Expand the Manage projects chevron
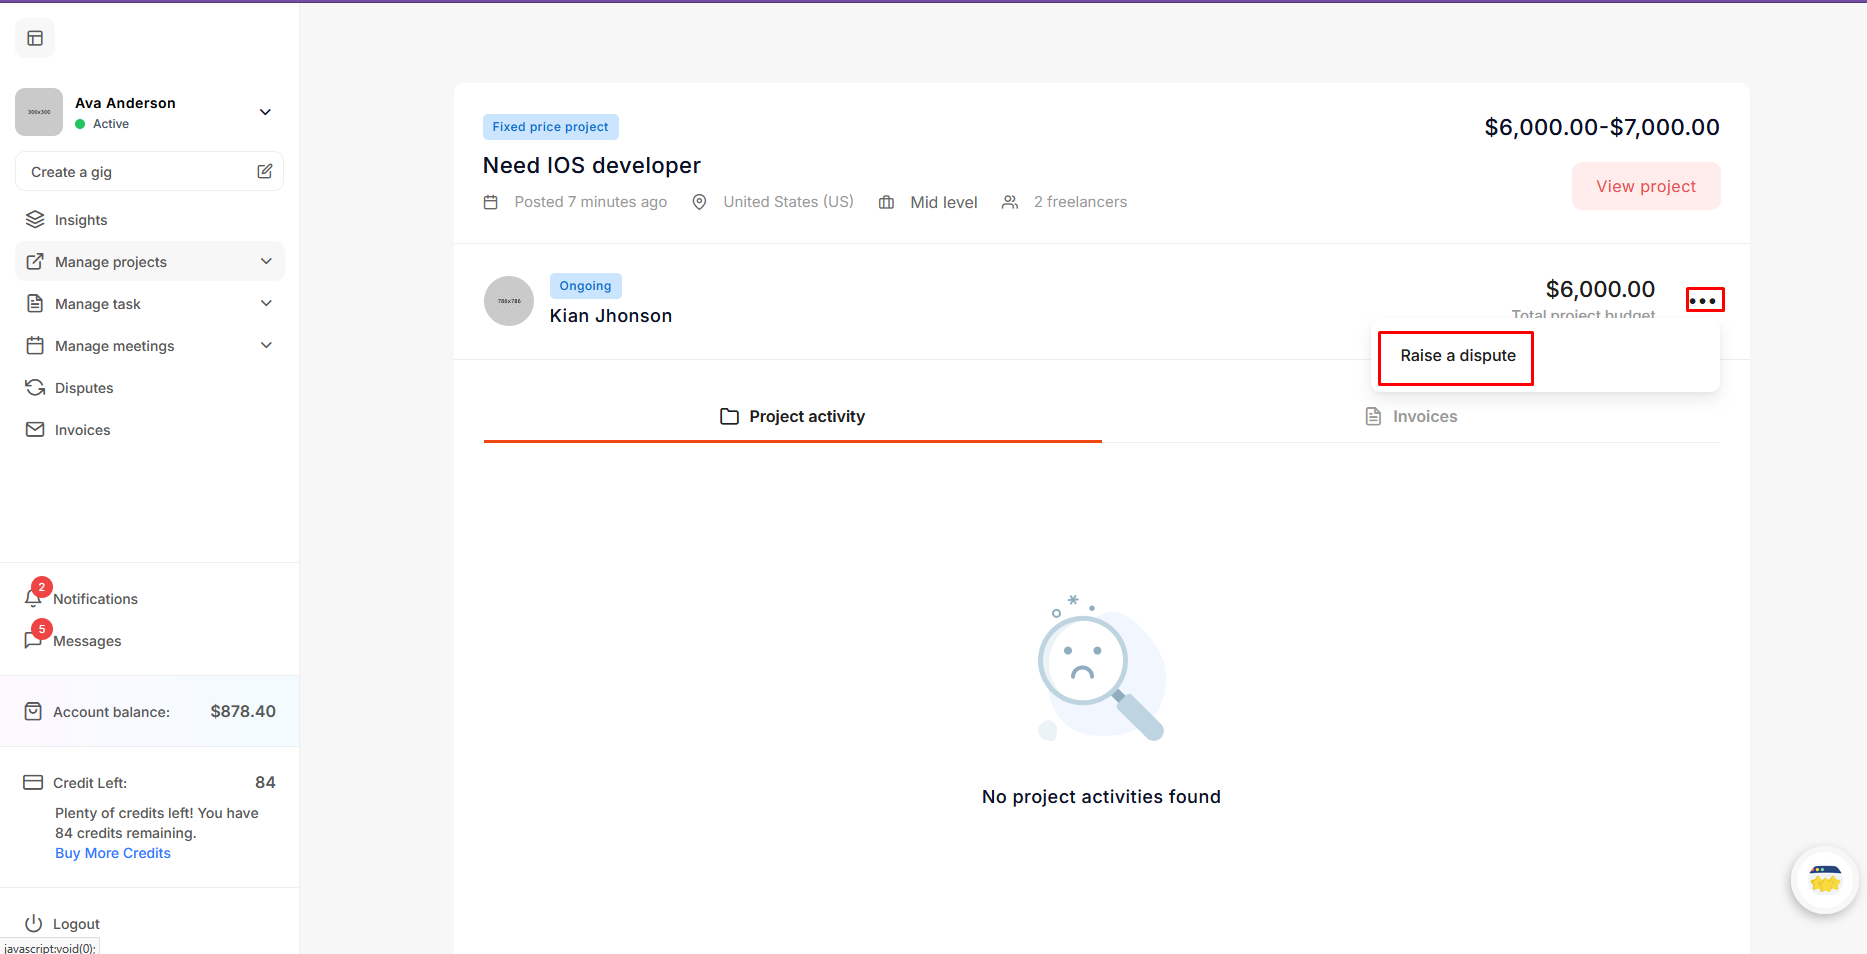The height and width of the screenshot is (954, 1867). (x=266, y=261)
